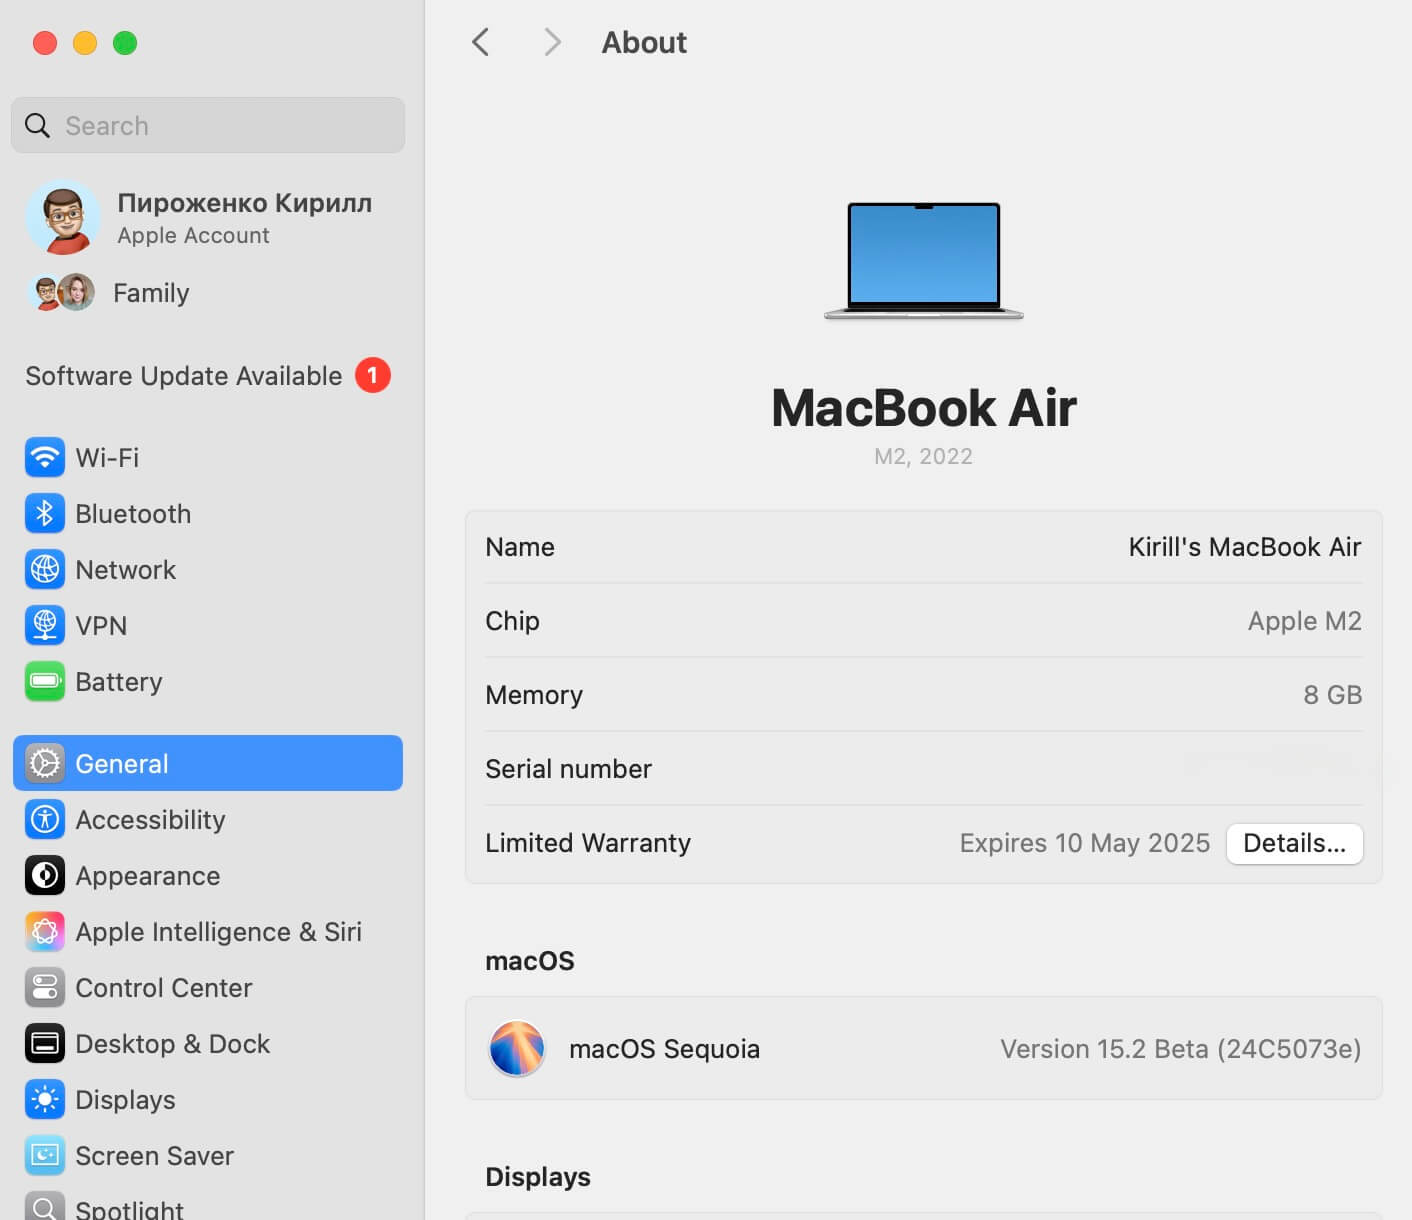Viewport: 1412px width, 1220px height.
Task: Open Desktop & Dock settings icon
Action: (x=44, y=1043)
